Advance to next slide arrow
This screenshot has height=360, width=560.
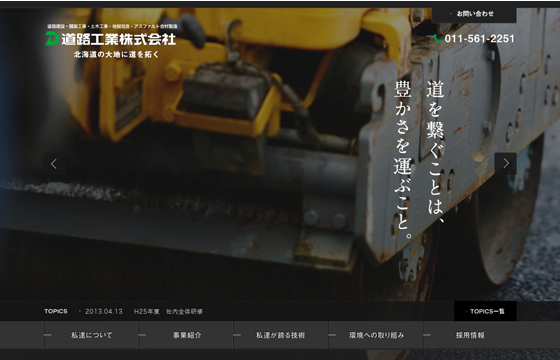[x=505, y=164]
